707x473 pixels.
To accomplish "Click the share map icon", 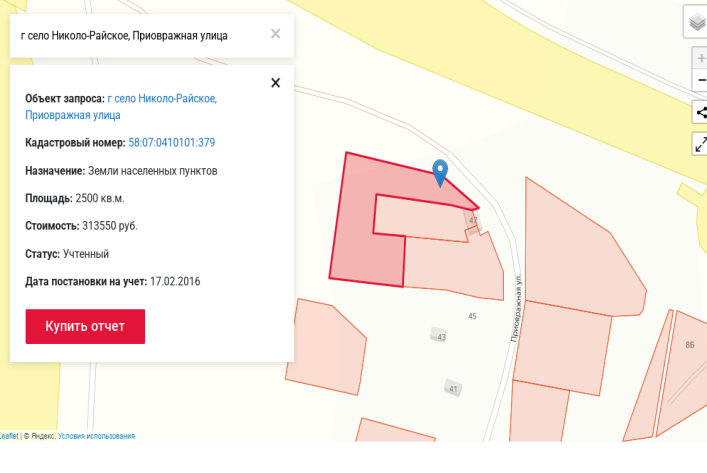I will 700,113.
